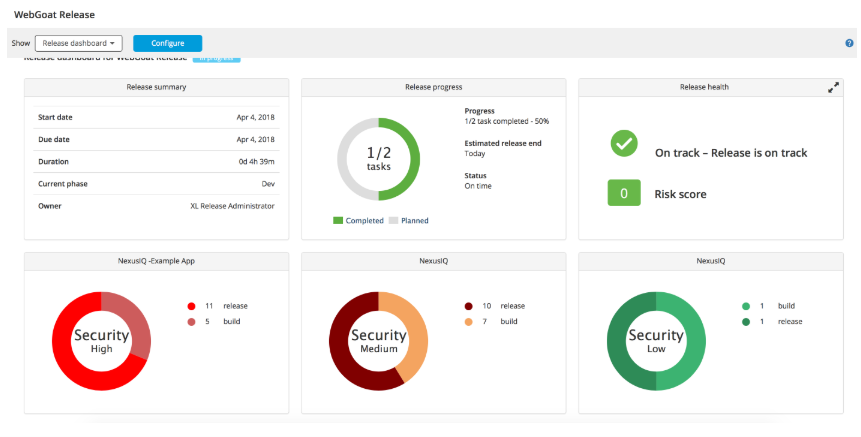Viewport: 861px width, 437px height.
Task: Toggle the Completed legend item in Release progress
Action: click(358, 220)
